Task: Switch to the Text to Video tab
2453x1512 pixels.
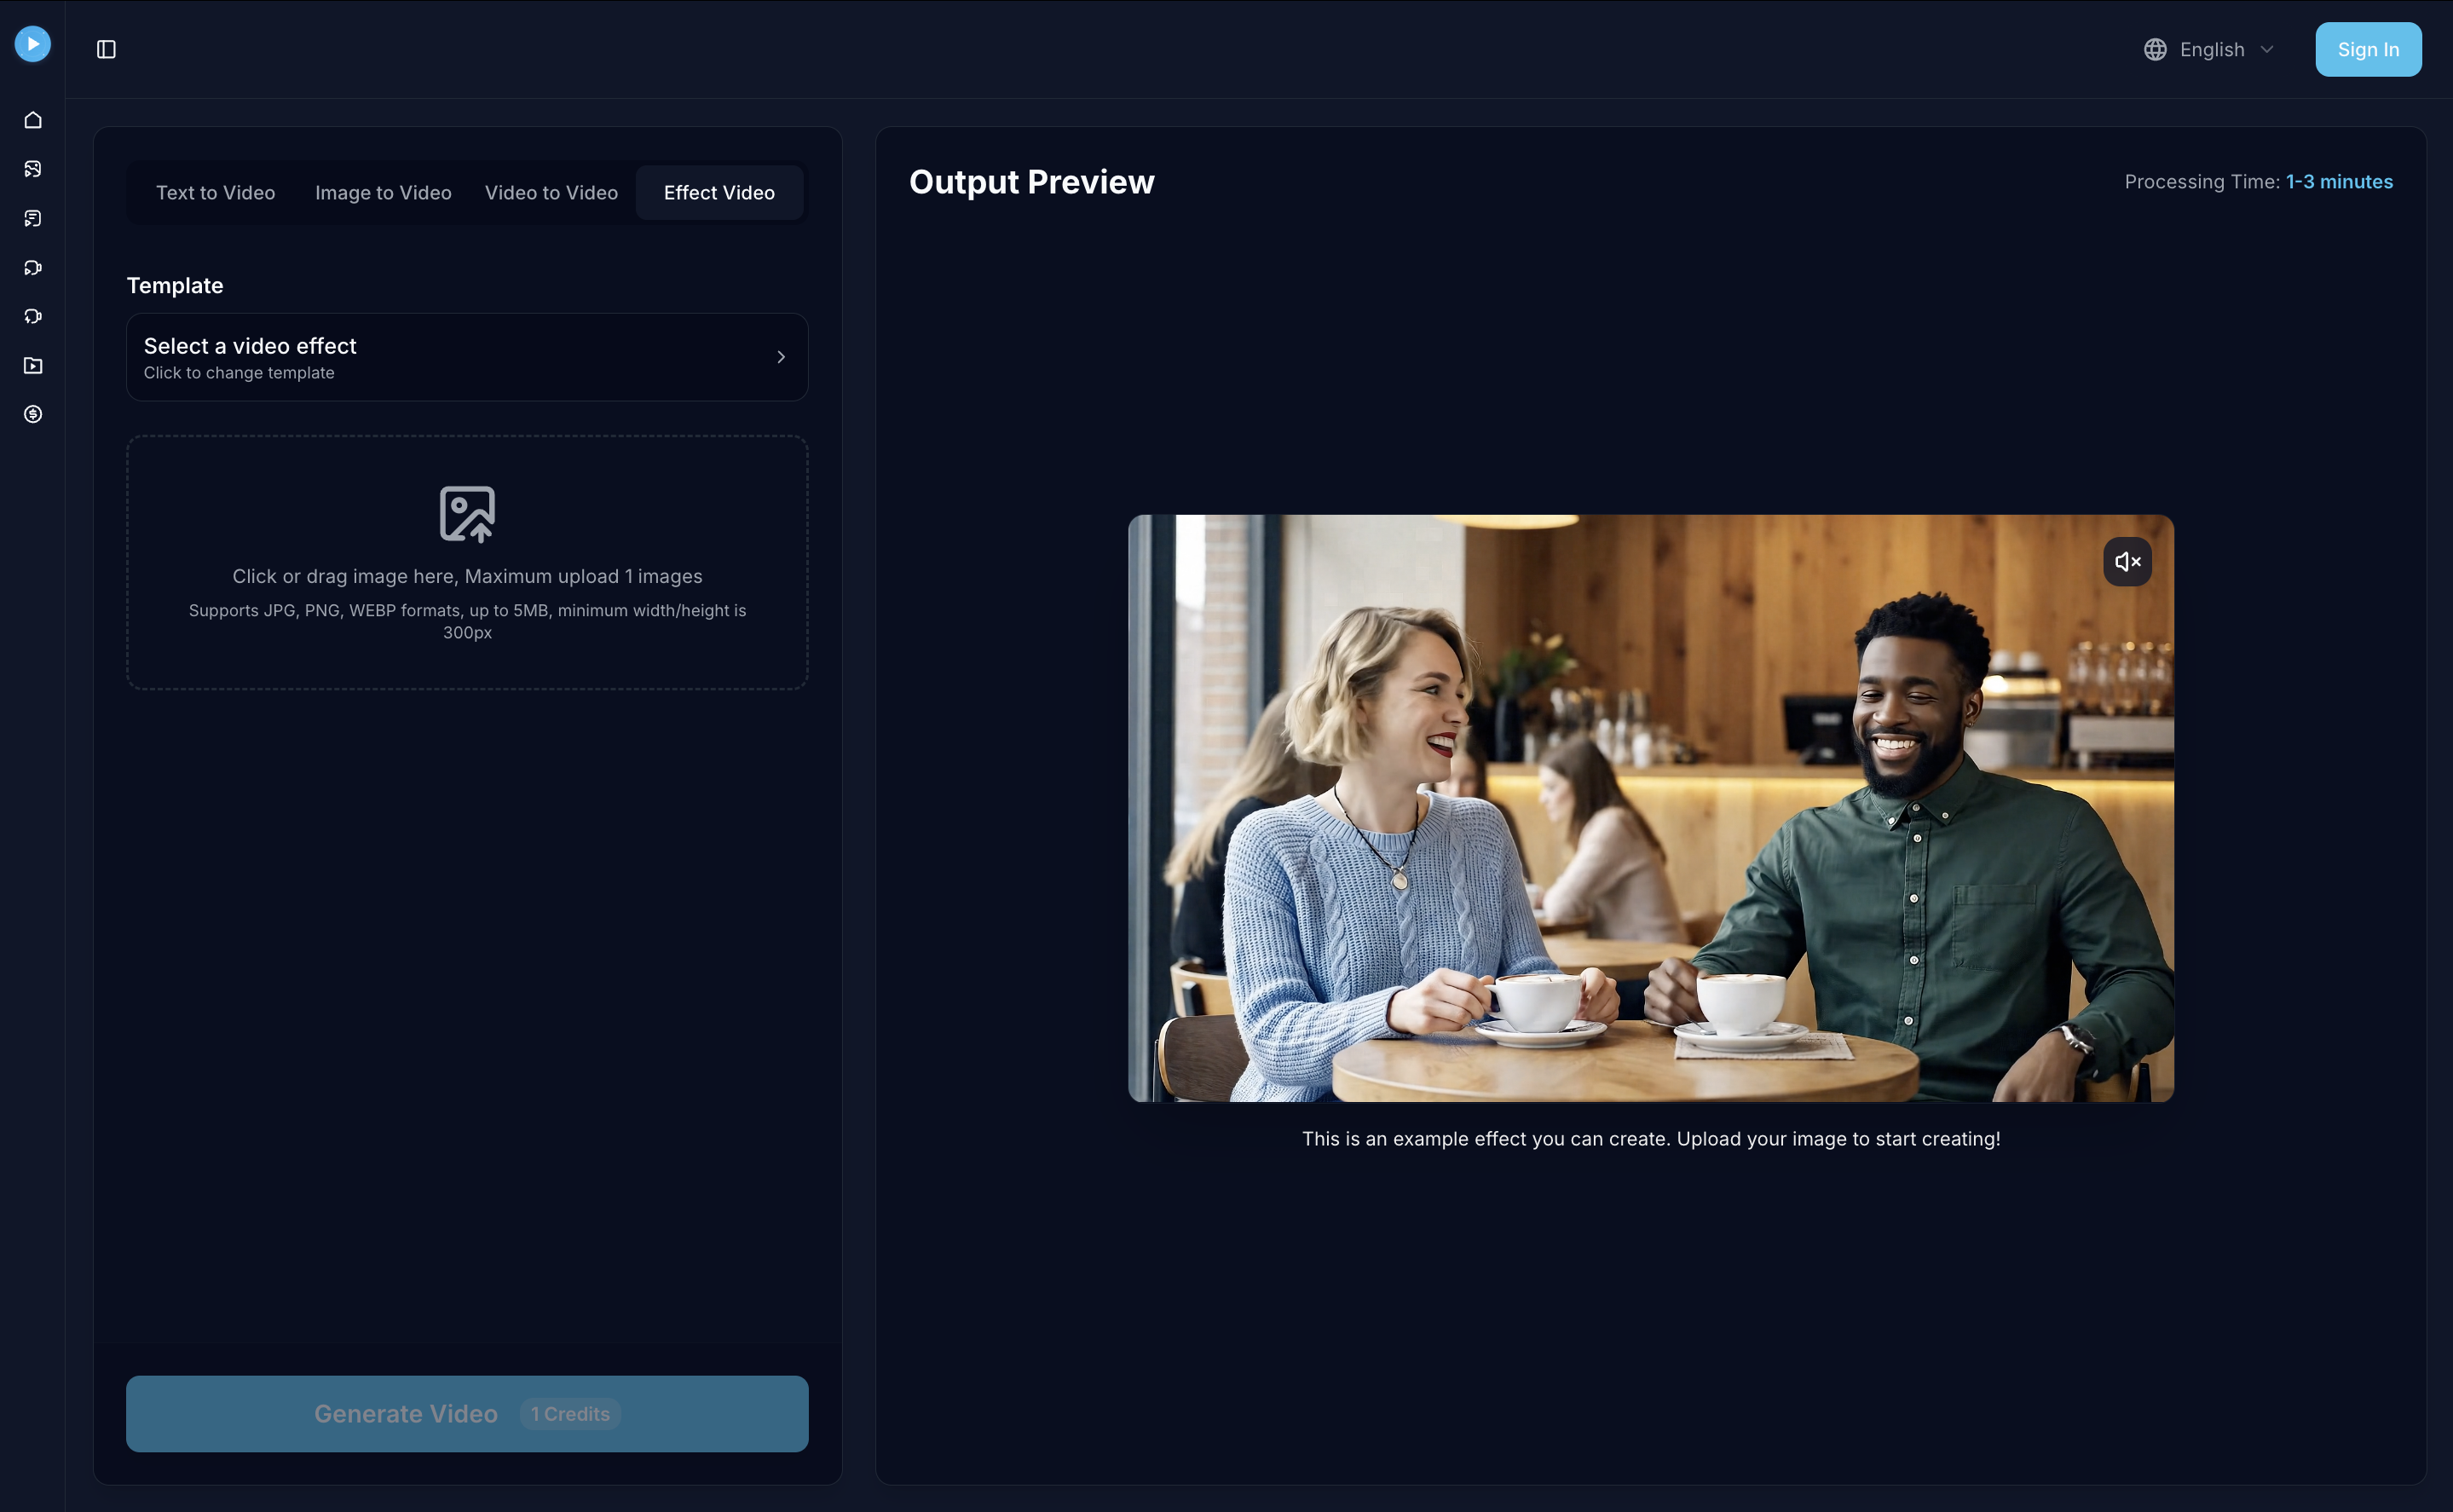Action: [215, 192]
